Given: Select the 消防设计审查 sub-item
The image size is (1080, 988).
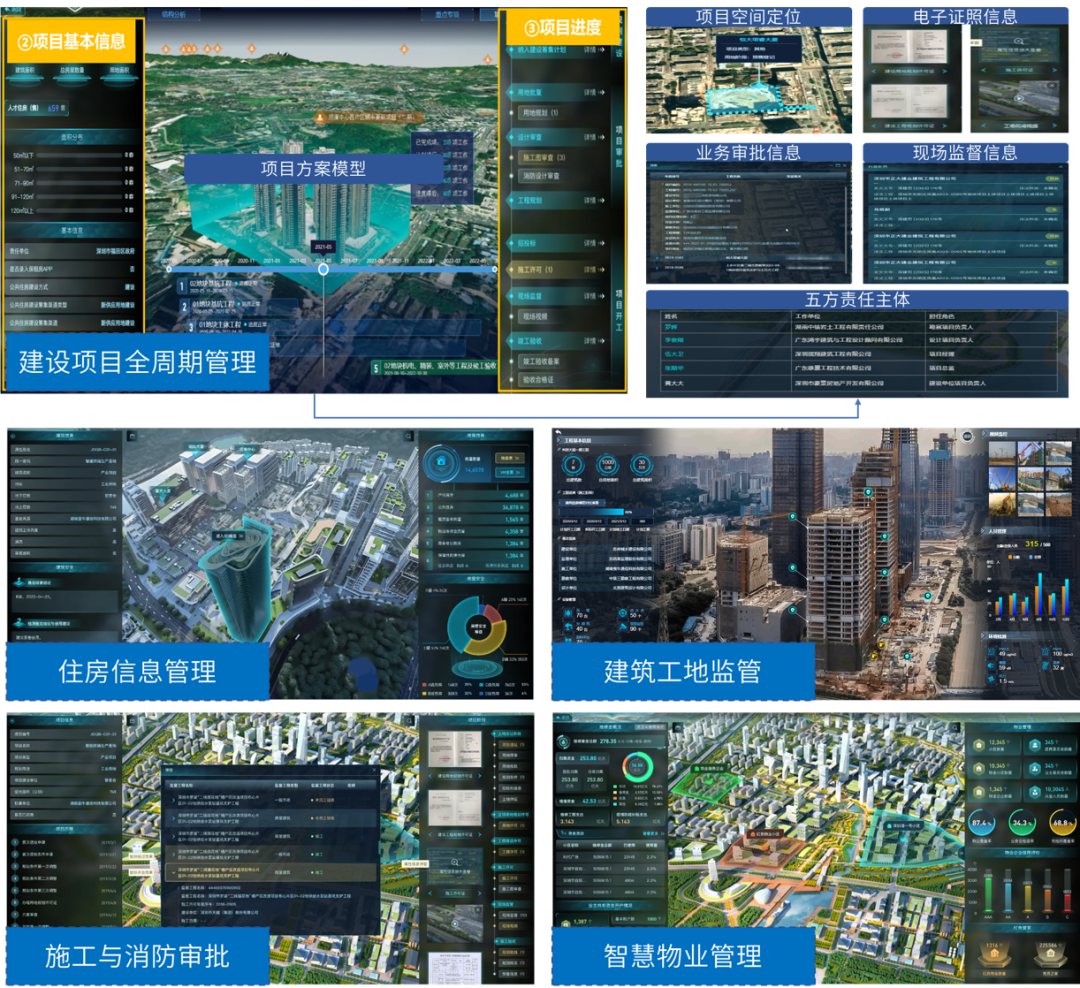Looking at the screenshot, I should coord(541,176).
